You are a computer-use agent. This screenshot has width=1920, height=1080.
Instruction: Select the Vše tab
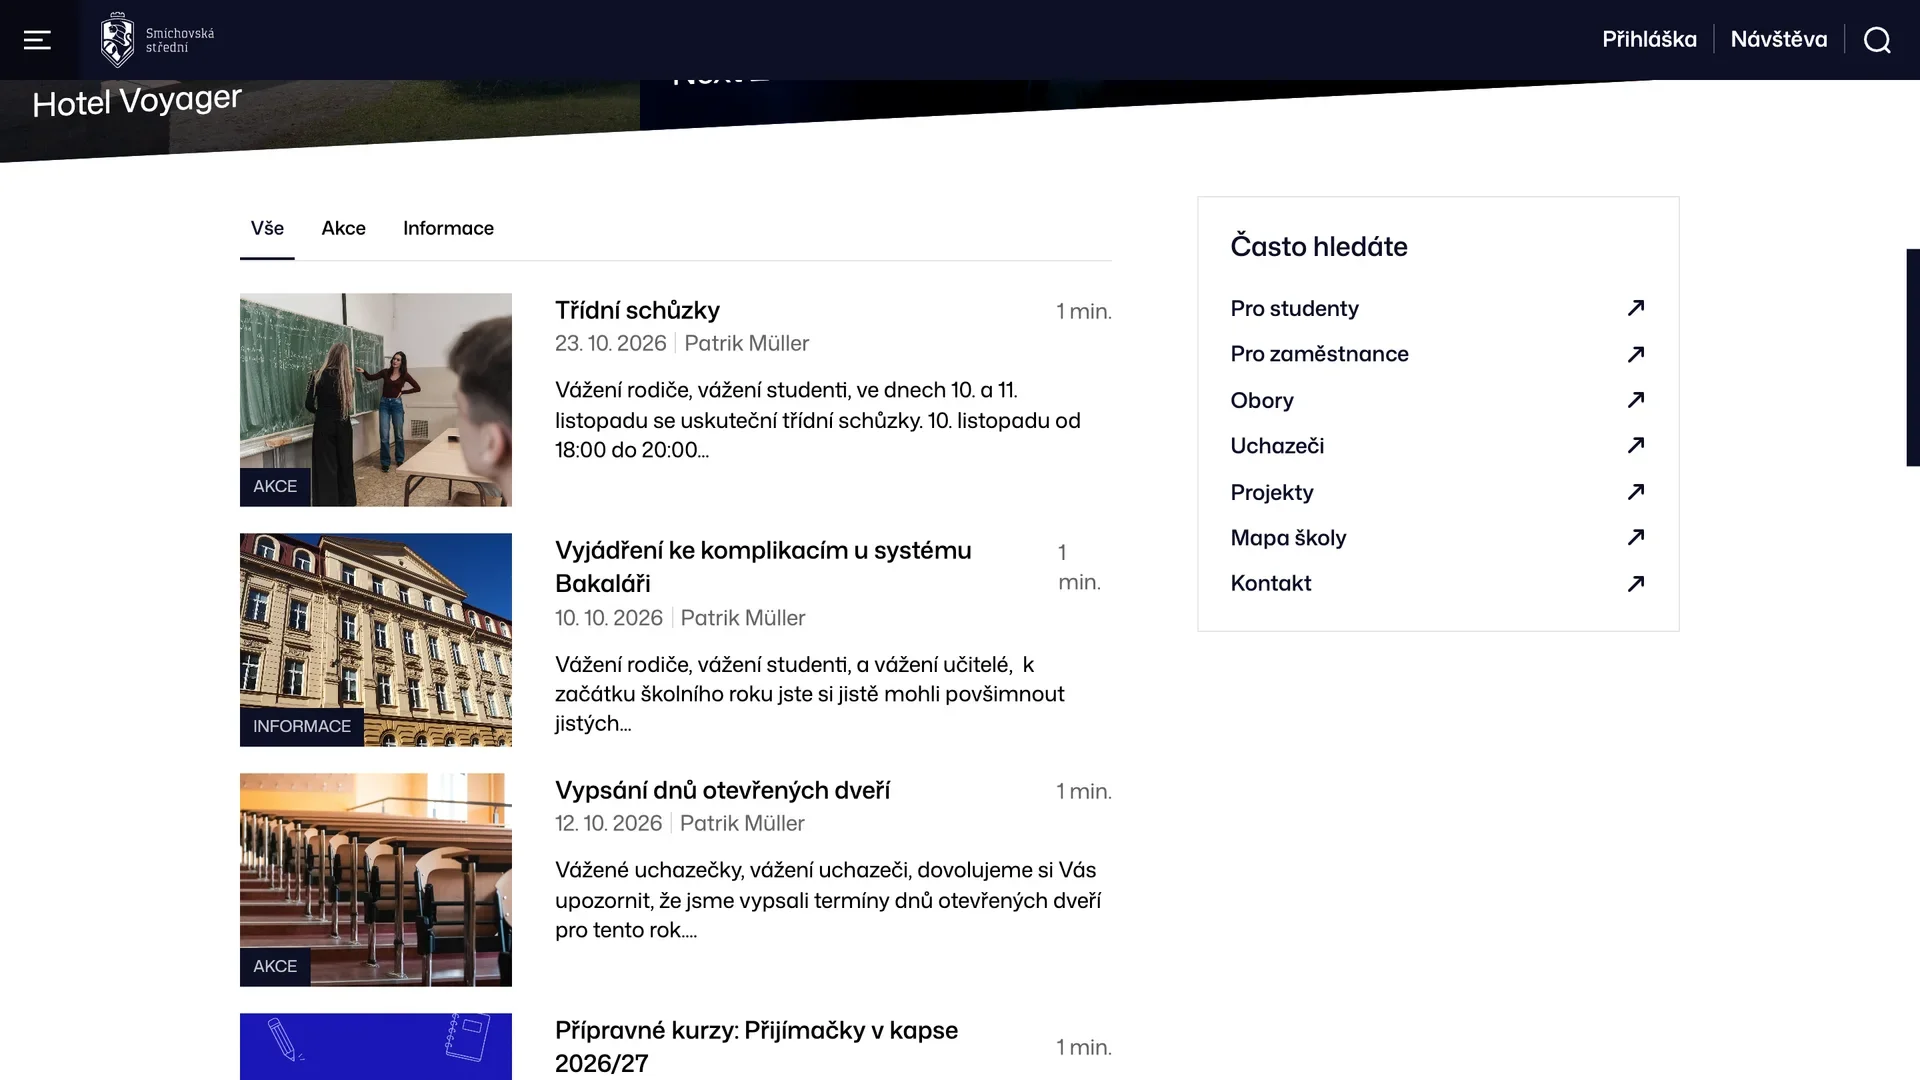point(267,228)
